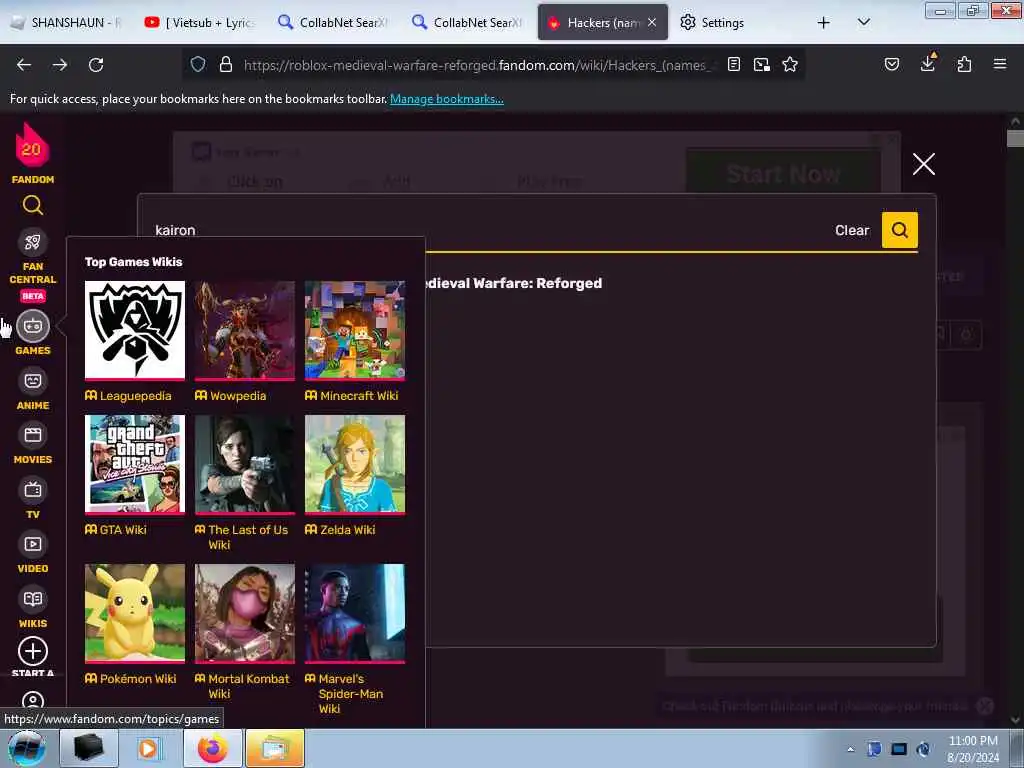Switch to second CollabNet SearX tab

(468, 23)
